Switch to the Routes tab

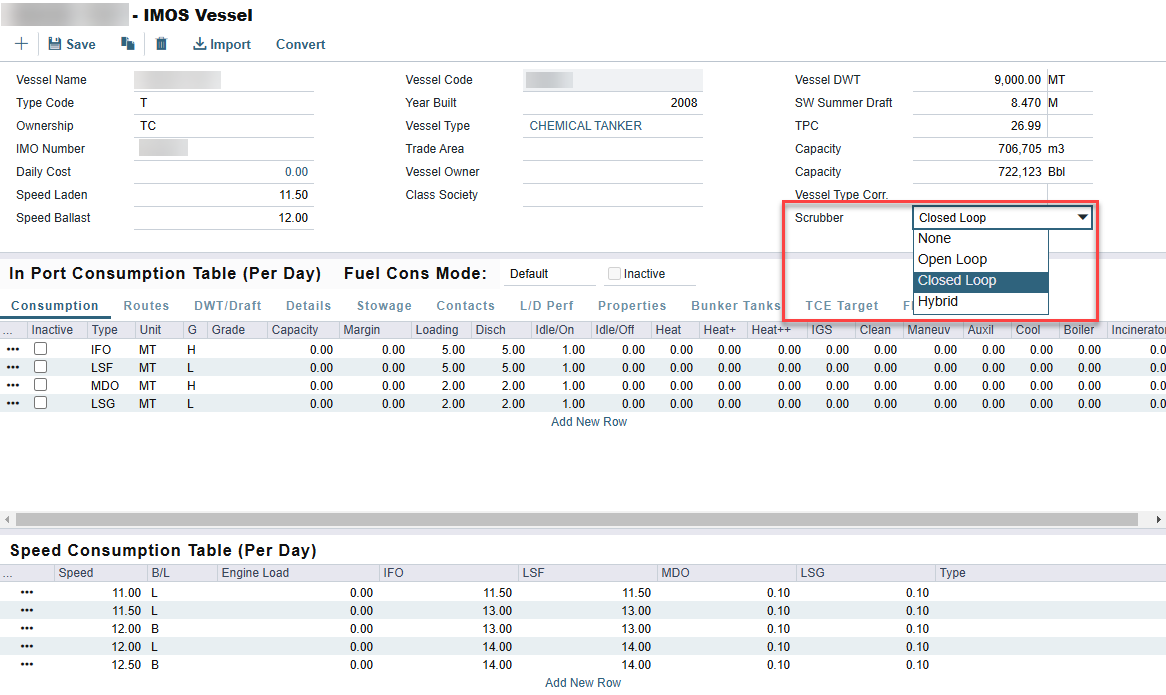(146, 306)
